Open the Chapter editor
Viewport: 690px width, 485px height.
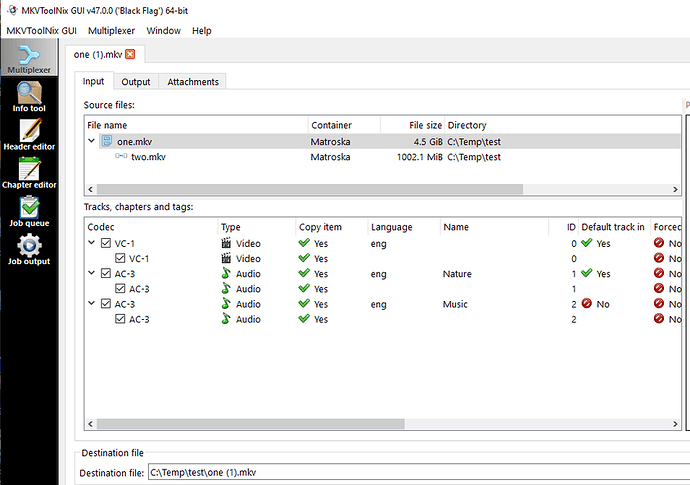coord(29,173)
